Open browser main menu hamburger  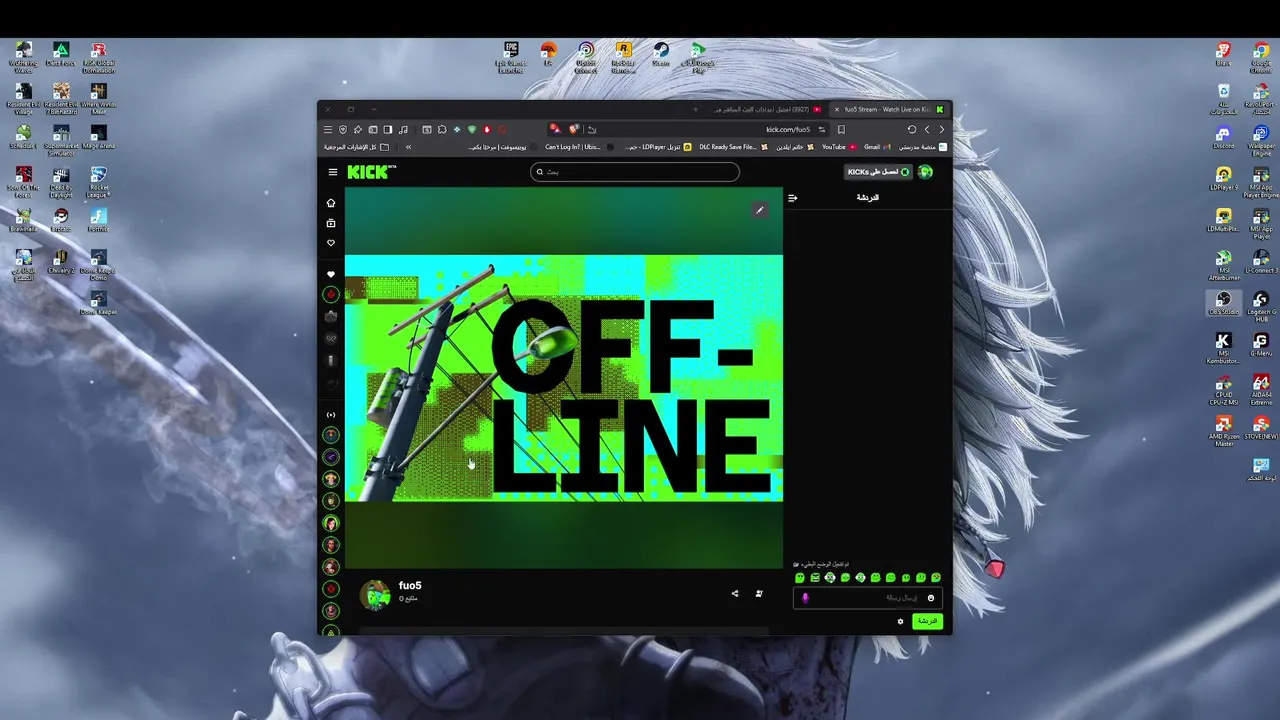(327, 129)
